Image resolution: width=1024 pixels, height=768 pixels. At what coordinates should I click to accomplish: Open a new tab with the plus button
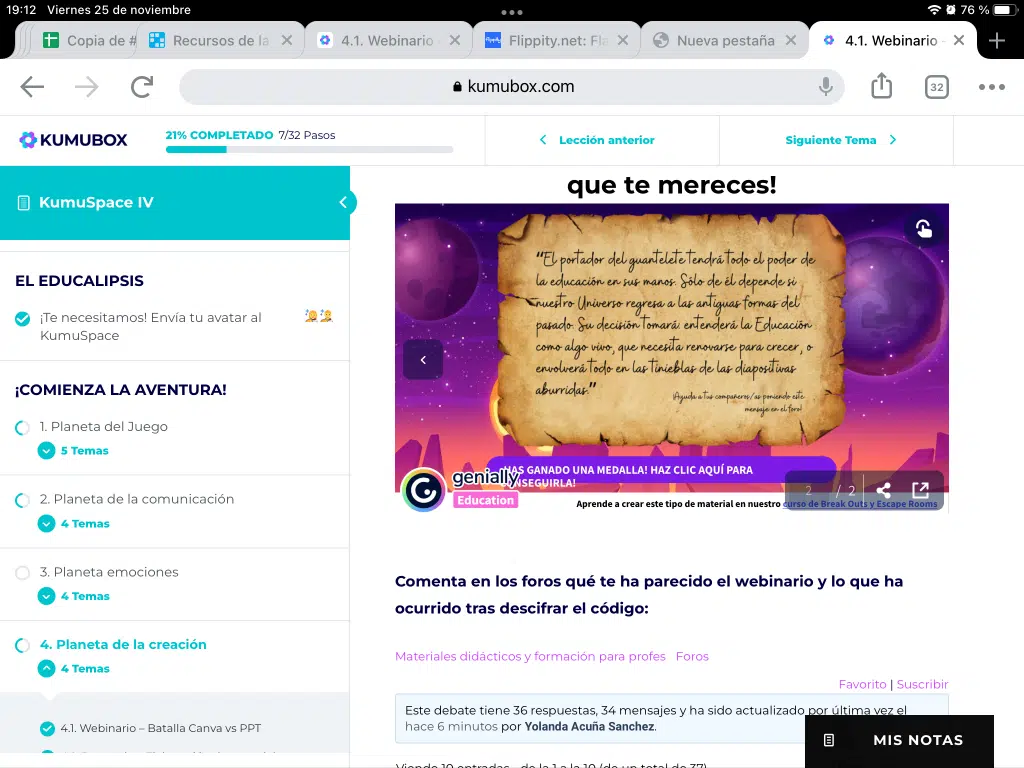[997, 40]
